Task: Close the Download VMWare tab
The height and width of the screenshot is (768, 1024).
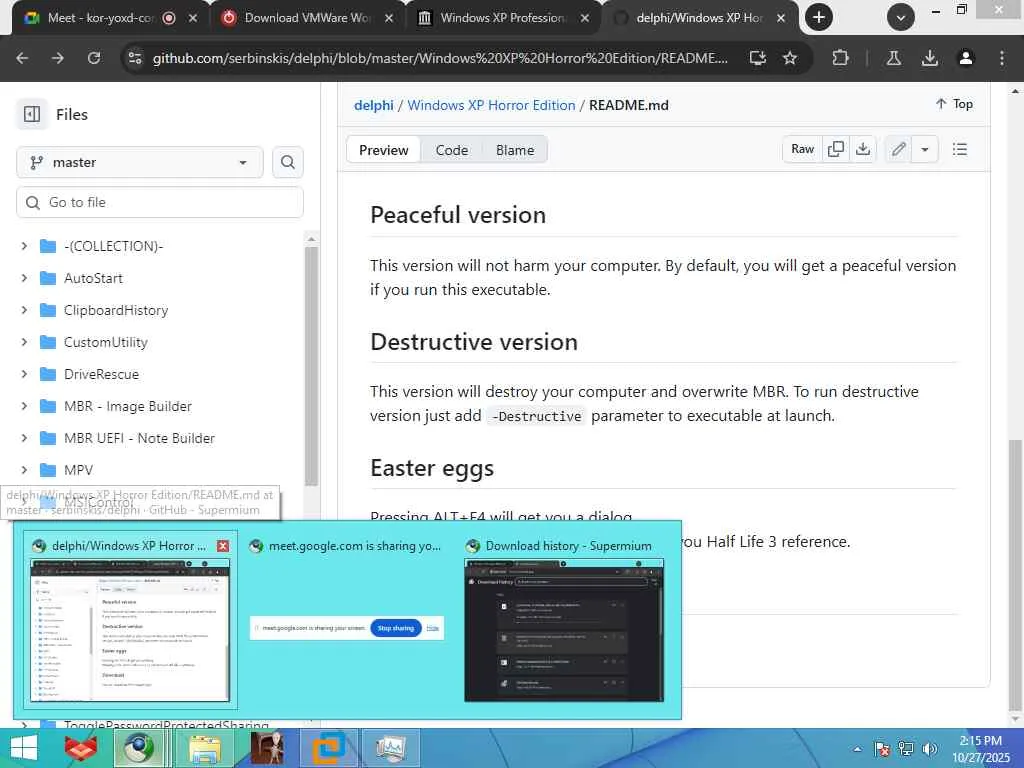Action: click(x=389, y=18)
